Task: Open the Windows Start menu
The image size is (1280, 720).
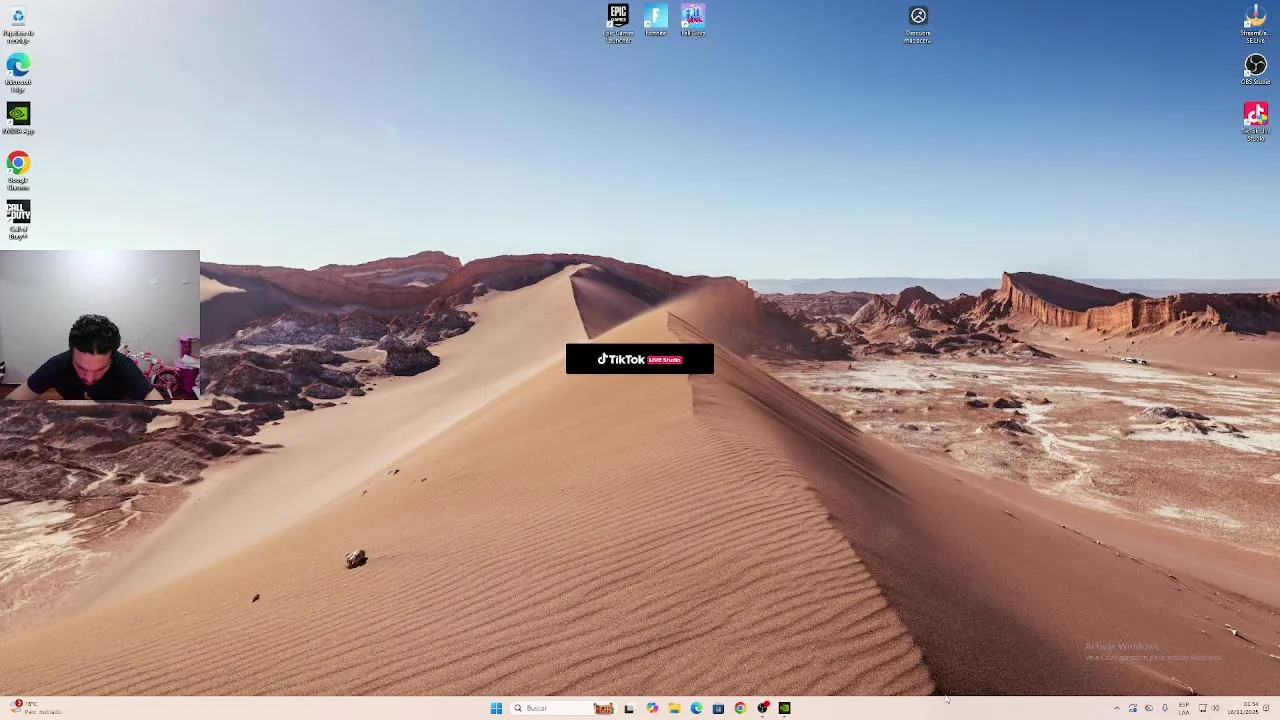Action: [496, 708]
